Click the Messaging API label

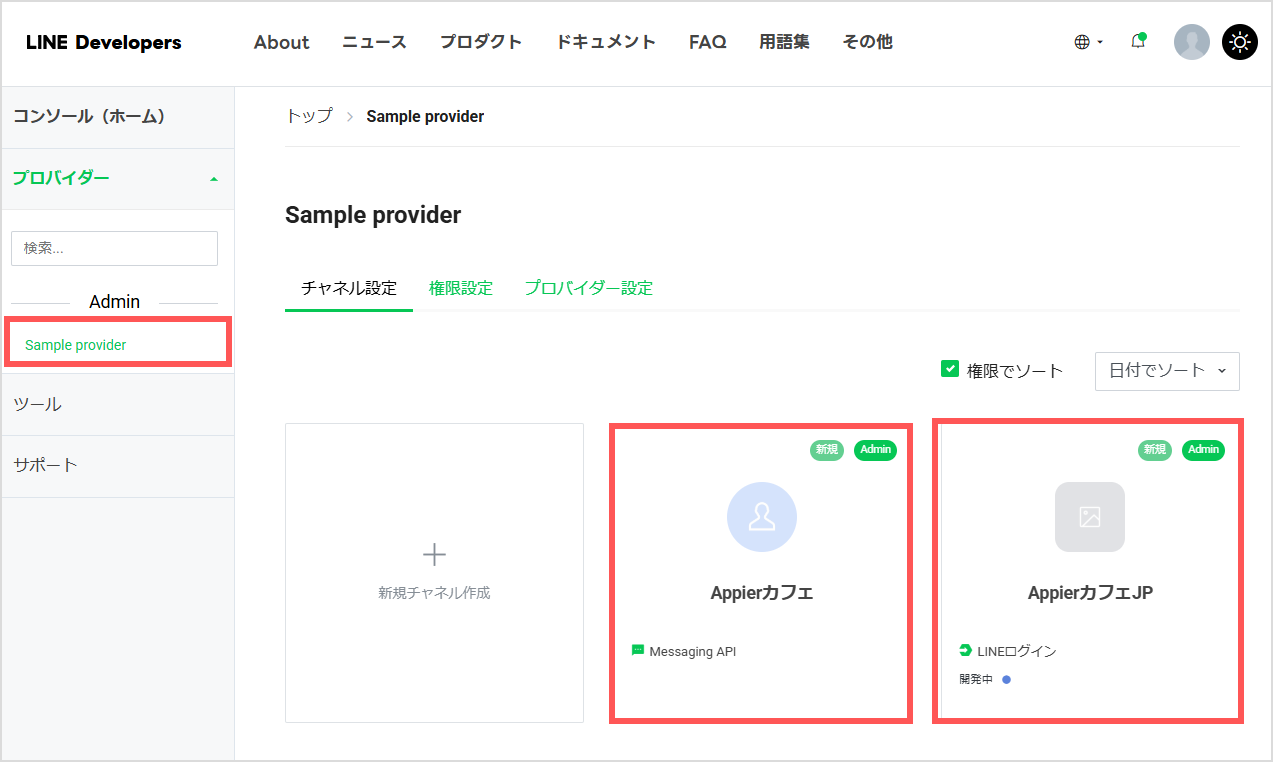click(x=692, y=652)
